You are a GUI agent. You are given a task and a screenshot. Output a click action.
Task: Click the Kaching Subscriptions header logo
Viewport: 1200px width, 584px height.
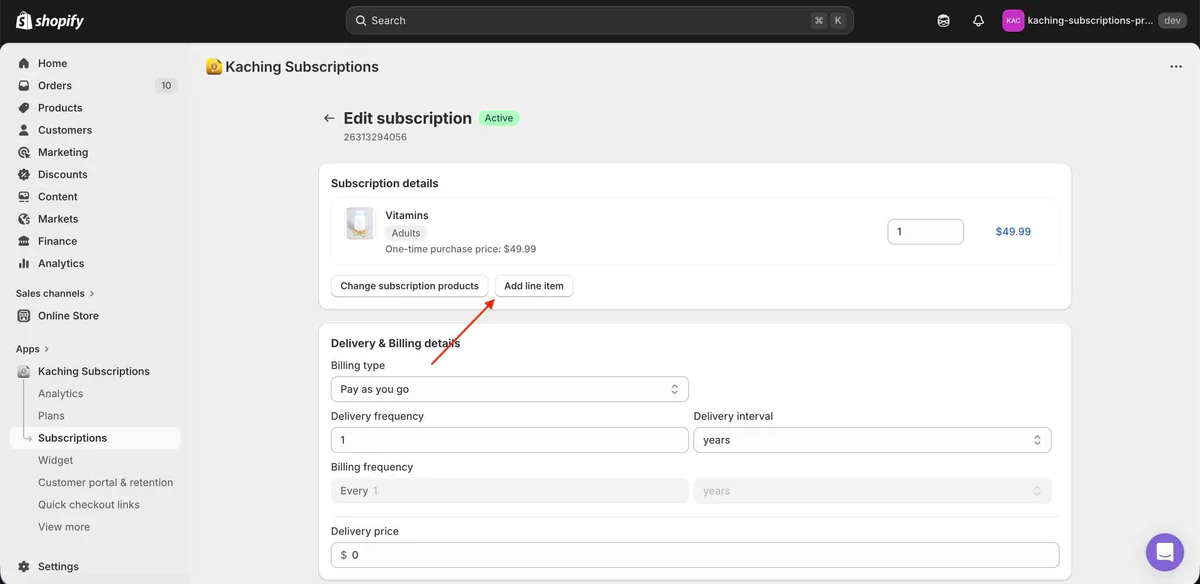214,67
